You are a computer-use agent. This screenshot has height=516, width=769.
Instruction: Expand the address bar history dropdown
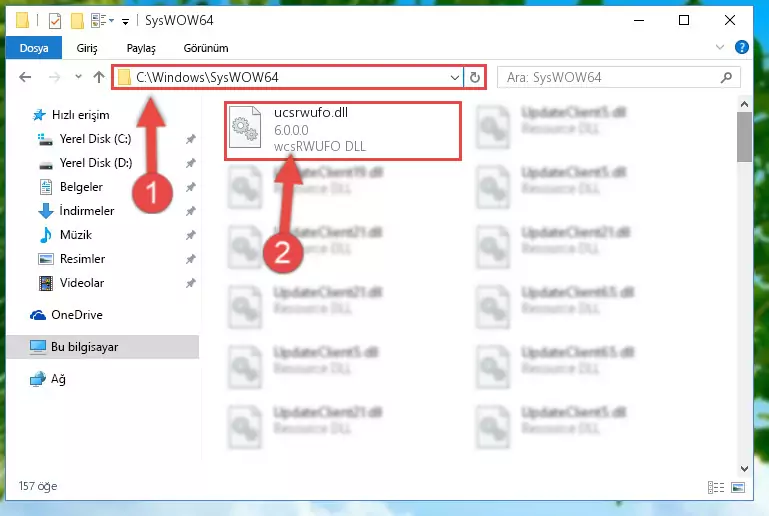[x=455, y=77]
